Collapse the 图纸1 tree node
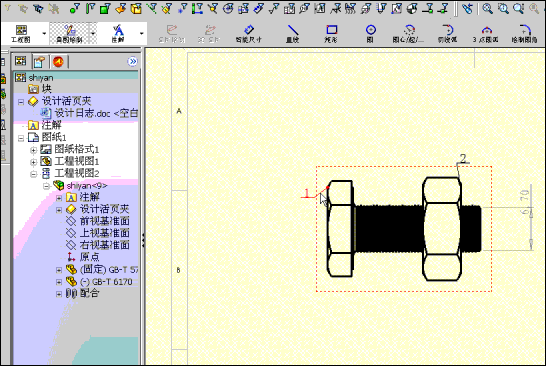The height and width of the screenshot is (366, 546). click(21, 138)
